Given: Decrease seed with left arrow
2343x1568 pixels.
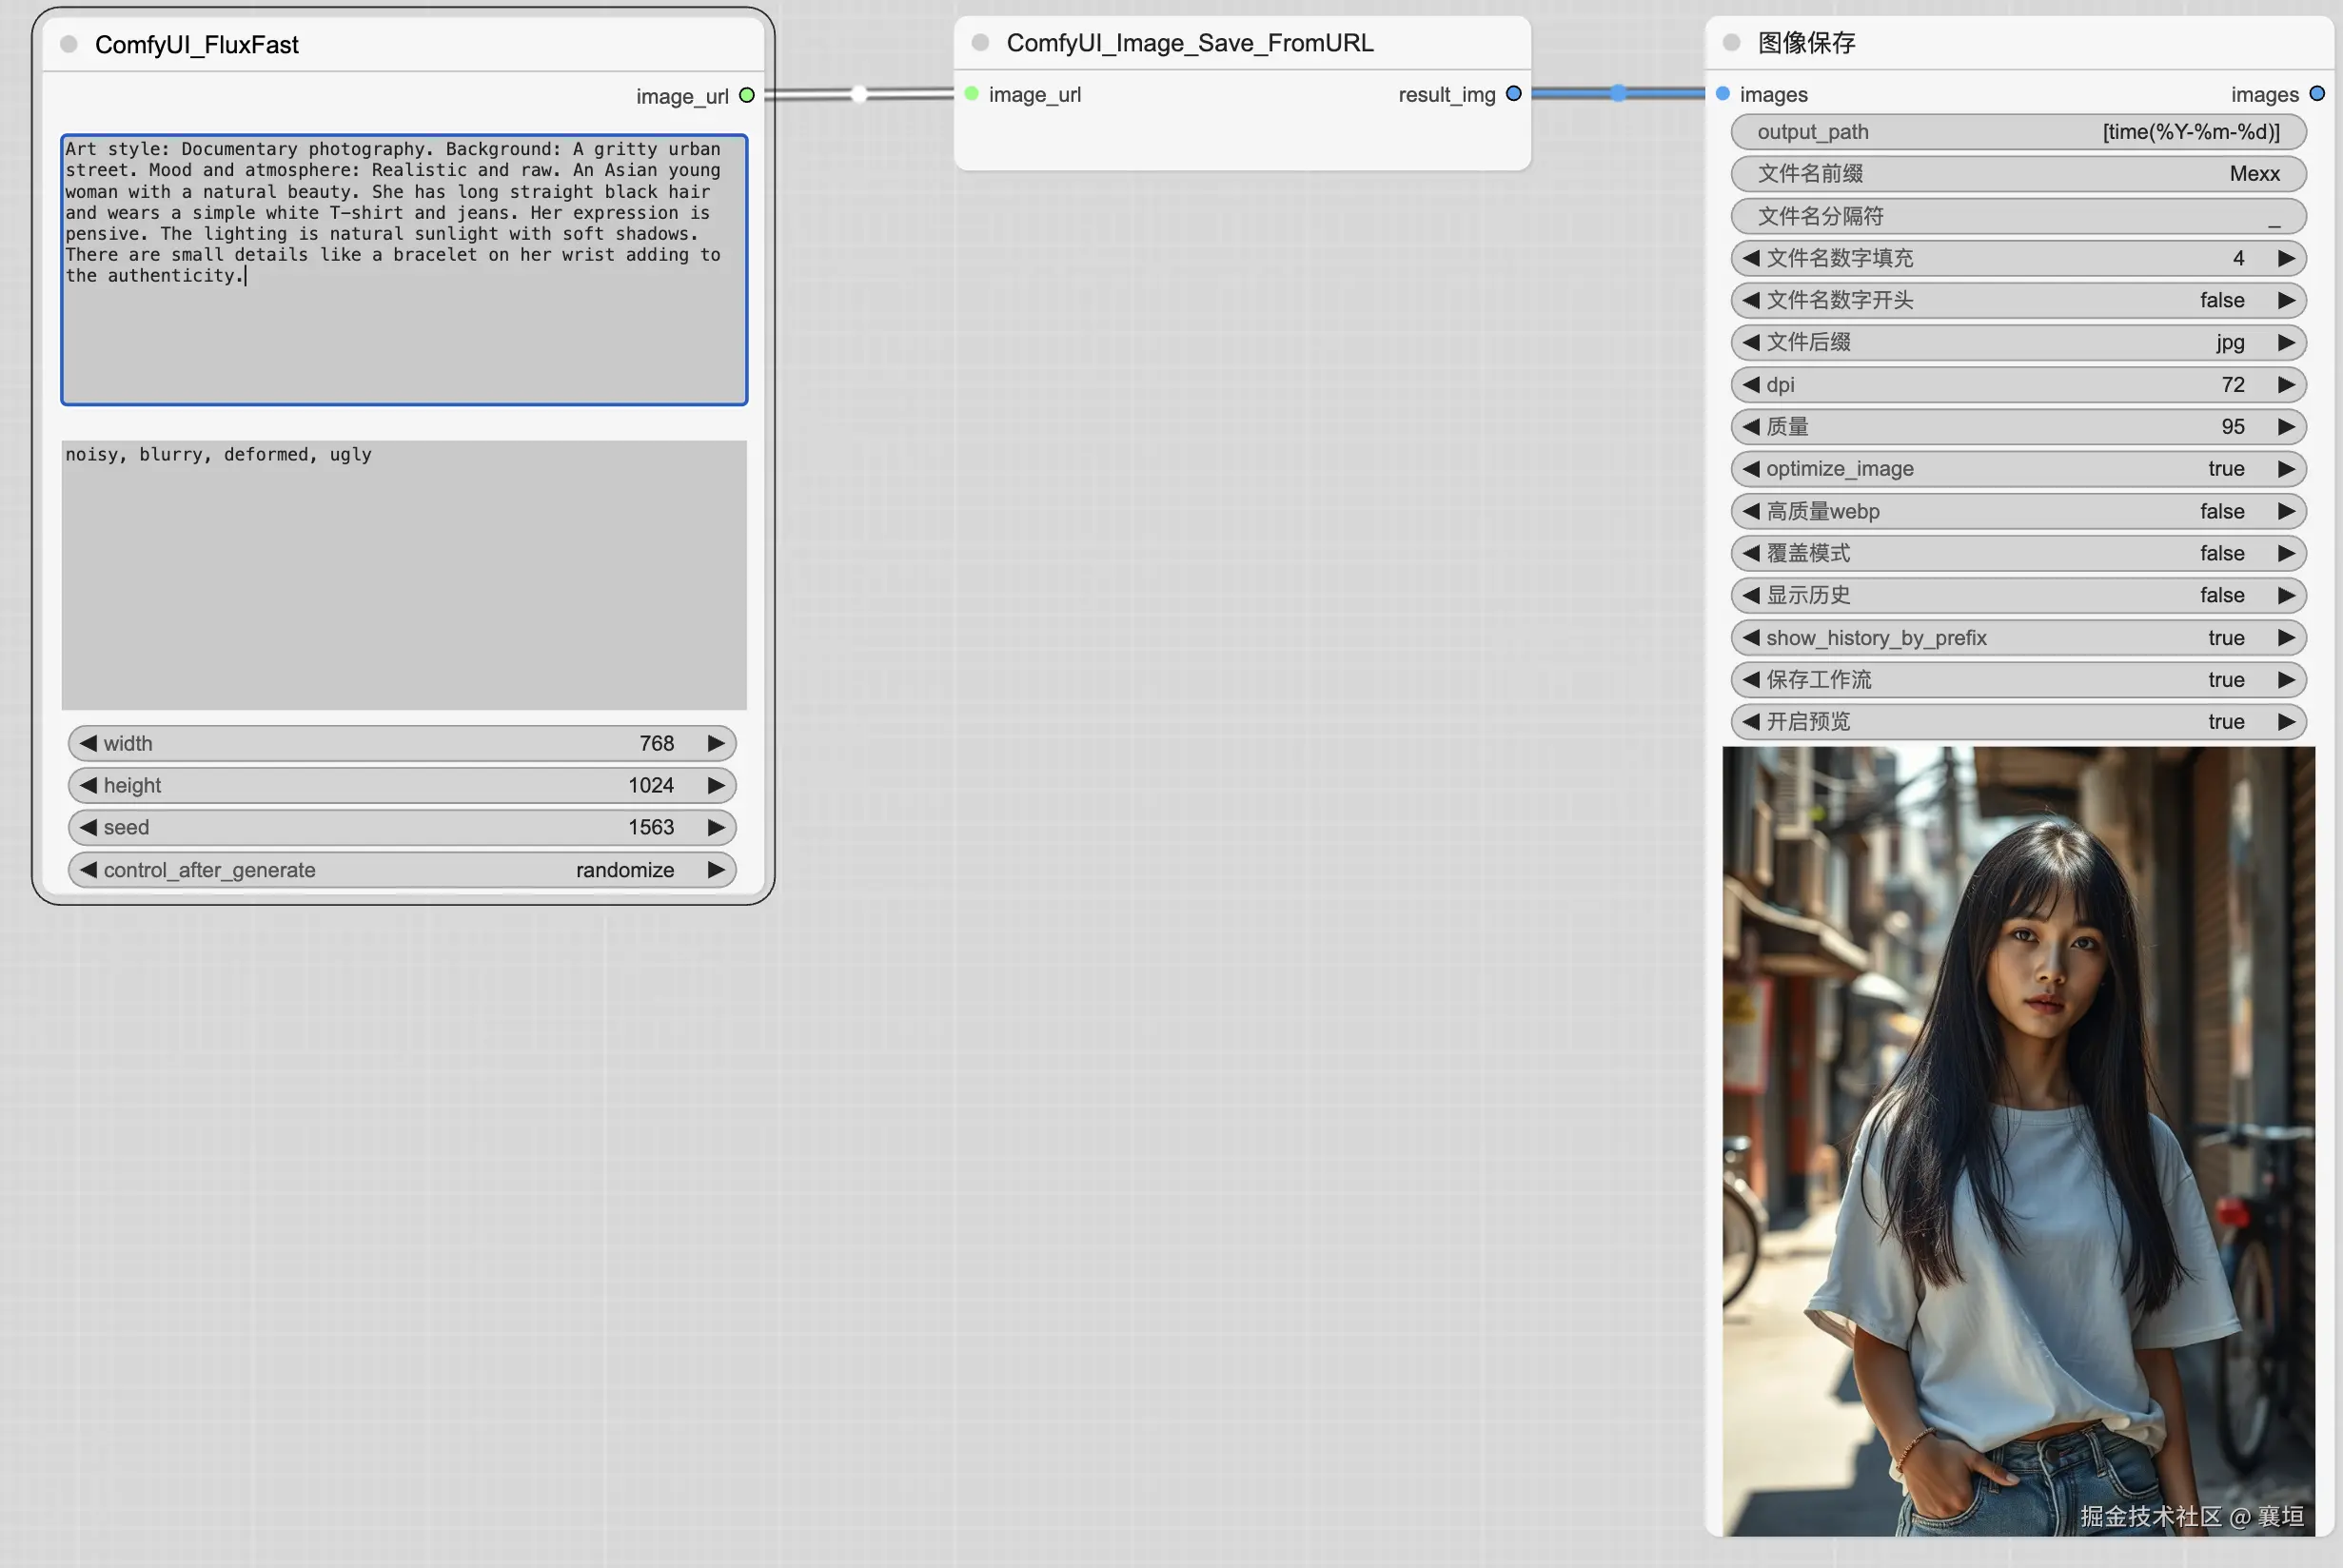Looking at the screenshot, I should point(88,828).
